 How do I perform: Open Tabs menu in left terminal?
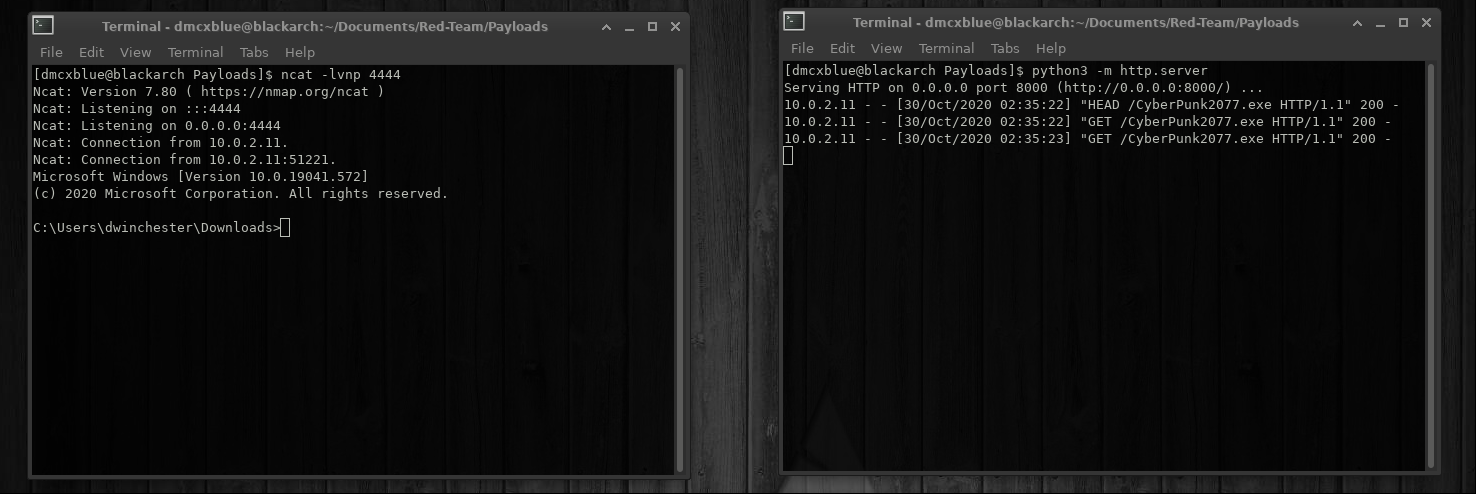(254, 52)
